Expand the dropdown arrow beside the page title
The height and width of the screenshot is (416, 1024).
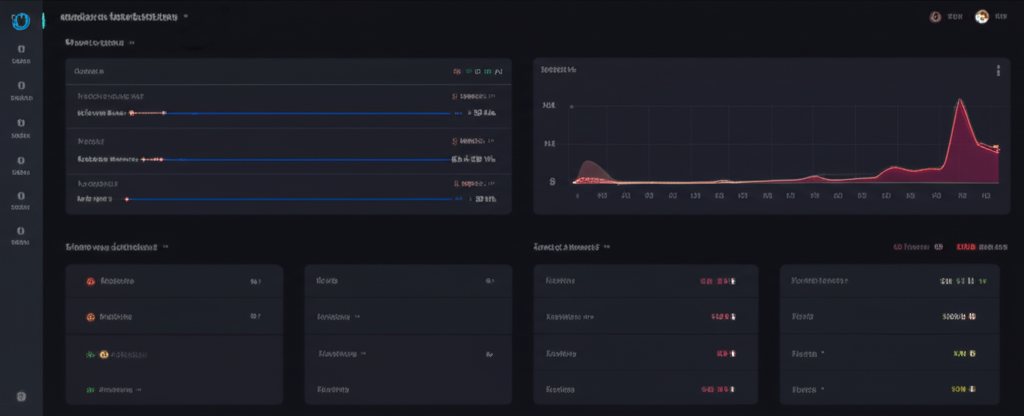coord(186,17)
